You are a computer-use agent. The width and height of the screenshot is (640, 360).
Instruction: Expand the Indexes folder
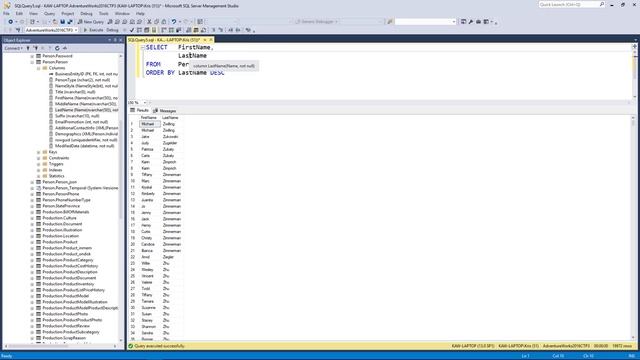coord(39,170)
